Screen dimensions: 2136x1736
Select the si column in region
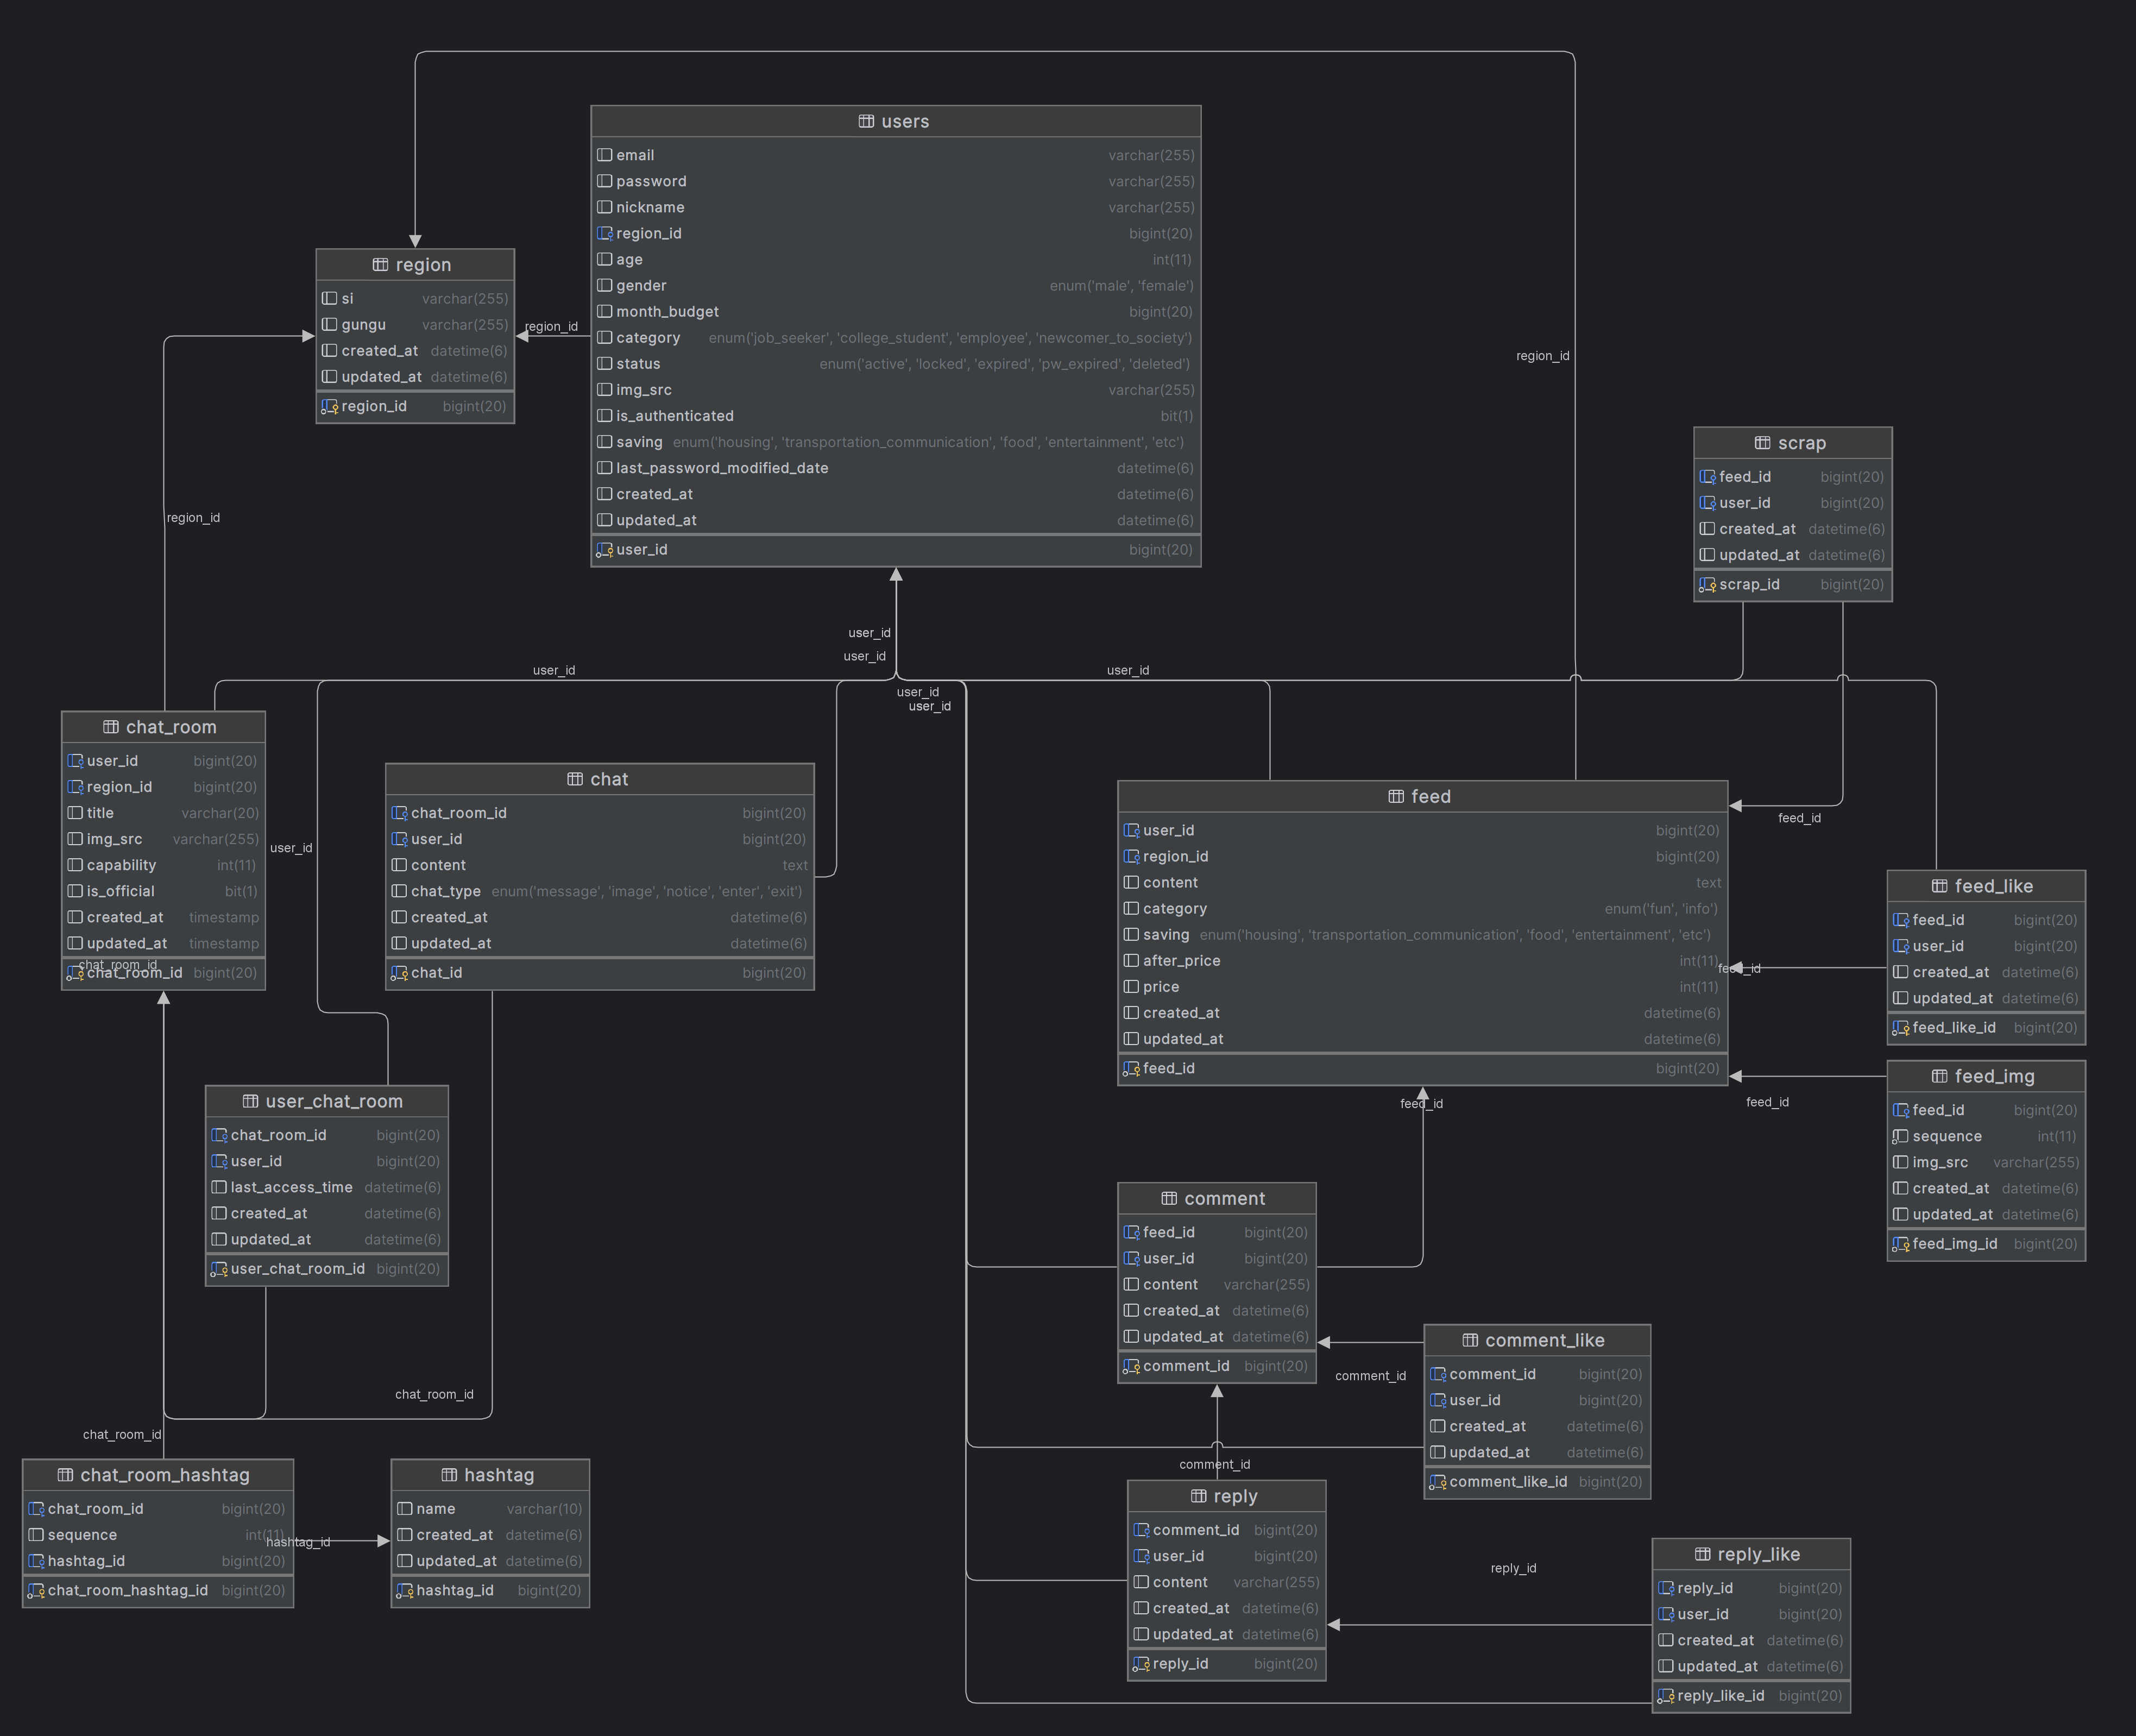pos(415,299)
